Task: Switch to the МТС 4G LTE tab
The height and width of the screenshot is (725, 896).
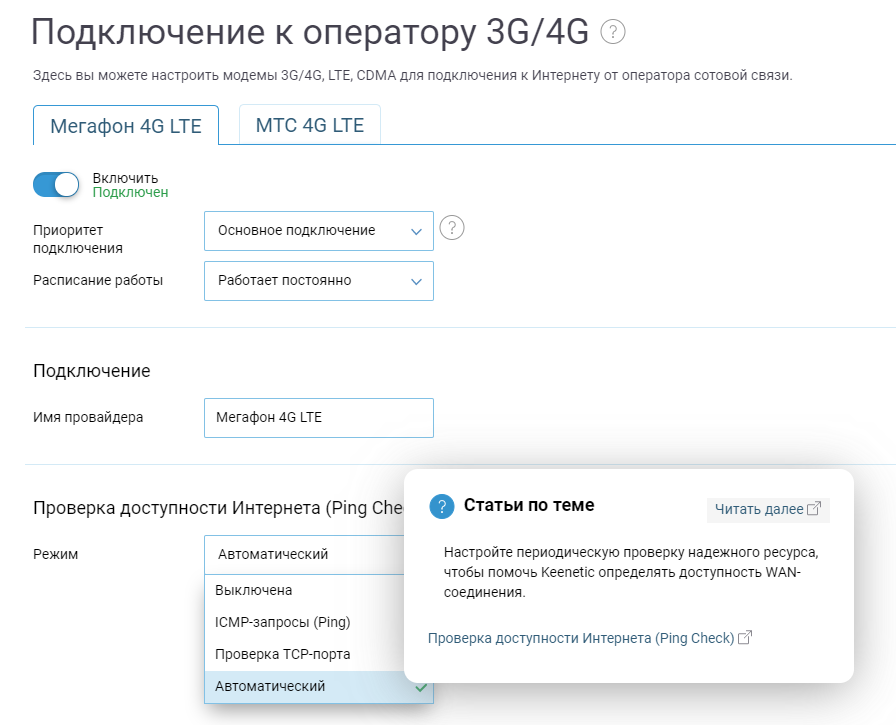Action: click(x=310, y=125)
